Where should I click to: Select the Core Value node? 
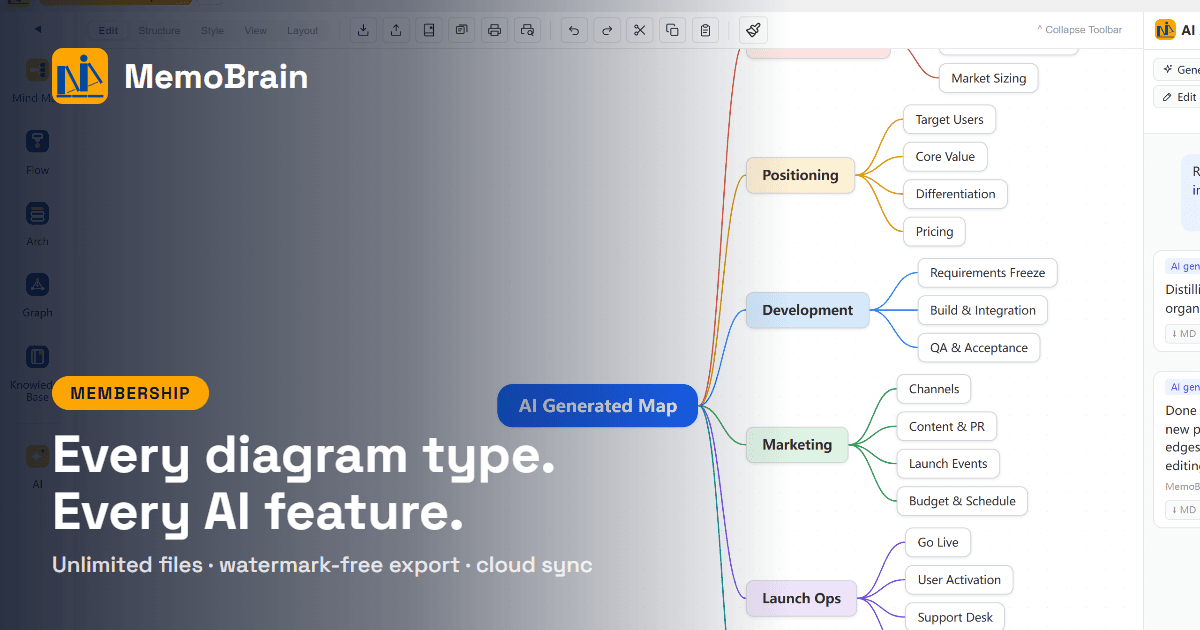945,157
